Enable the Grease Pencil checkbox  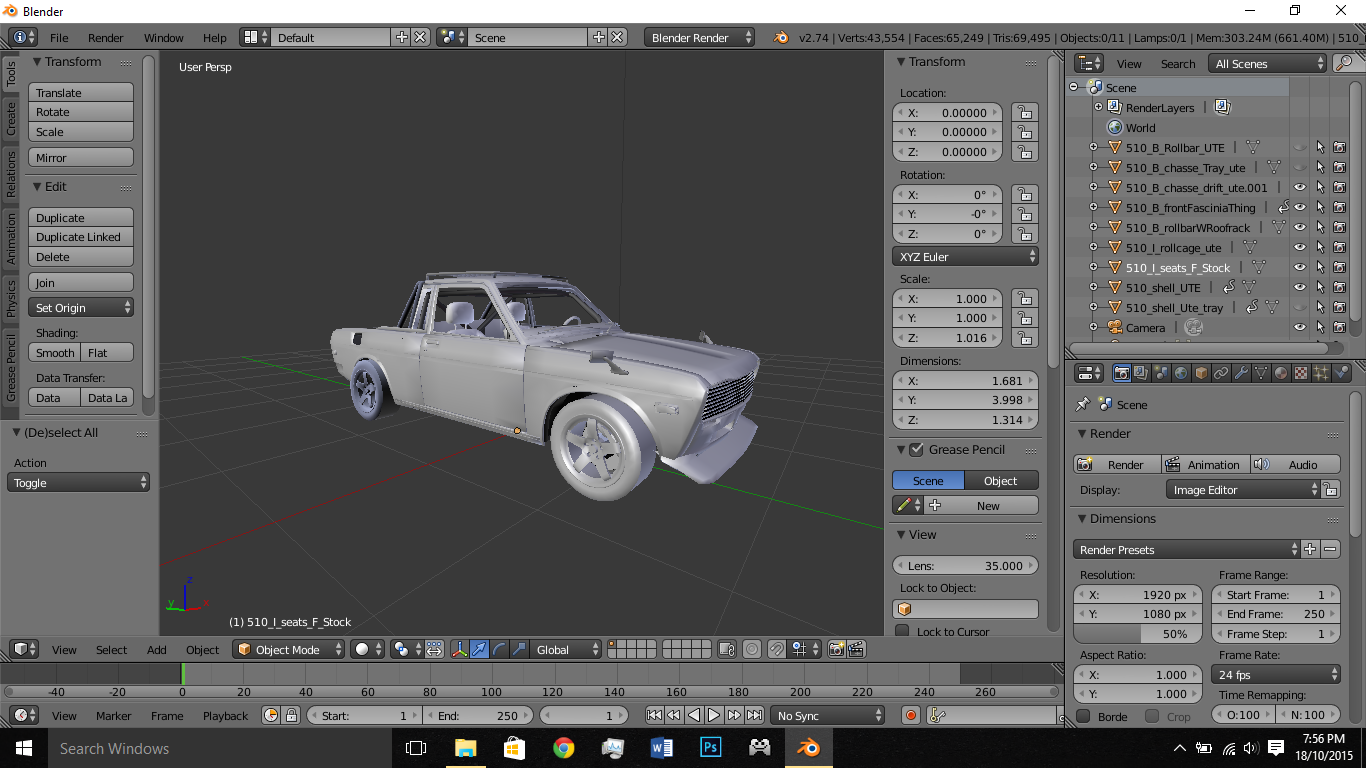(916, 450)
